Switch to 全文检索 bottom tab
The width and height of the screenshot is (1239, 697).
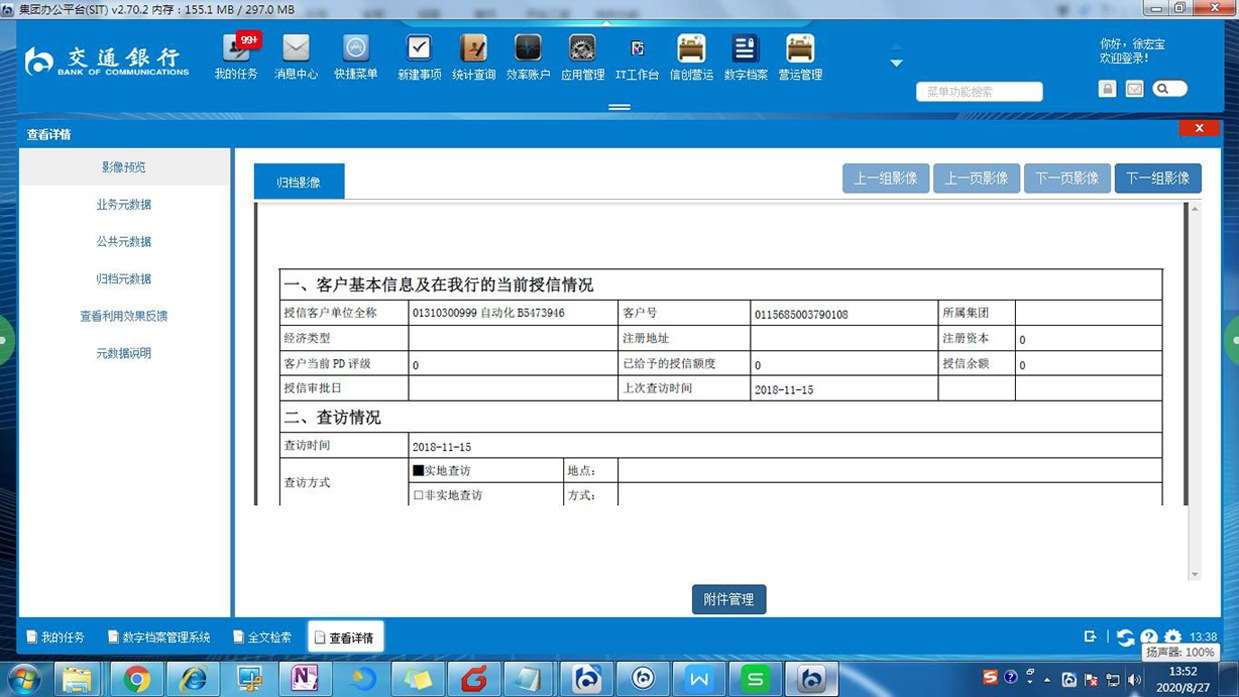pyautogui.click(x=263, y=637)
